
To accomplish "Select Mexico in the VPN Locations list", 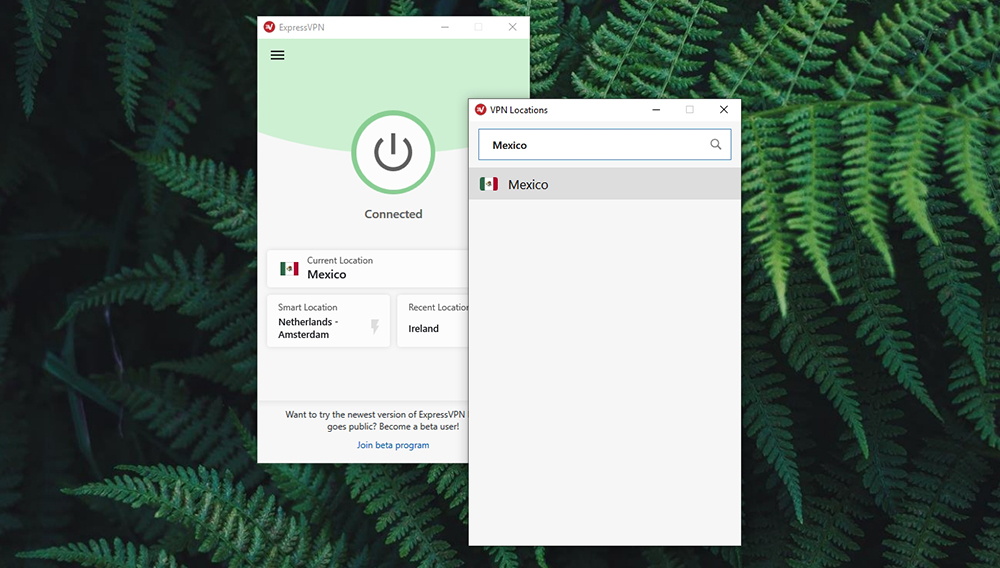I will click(605, 184).
